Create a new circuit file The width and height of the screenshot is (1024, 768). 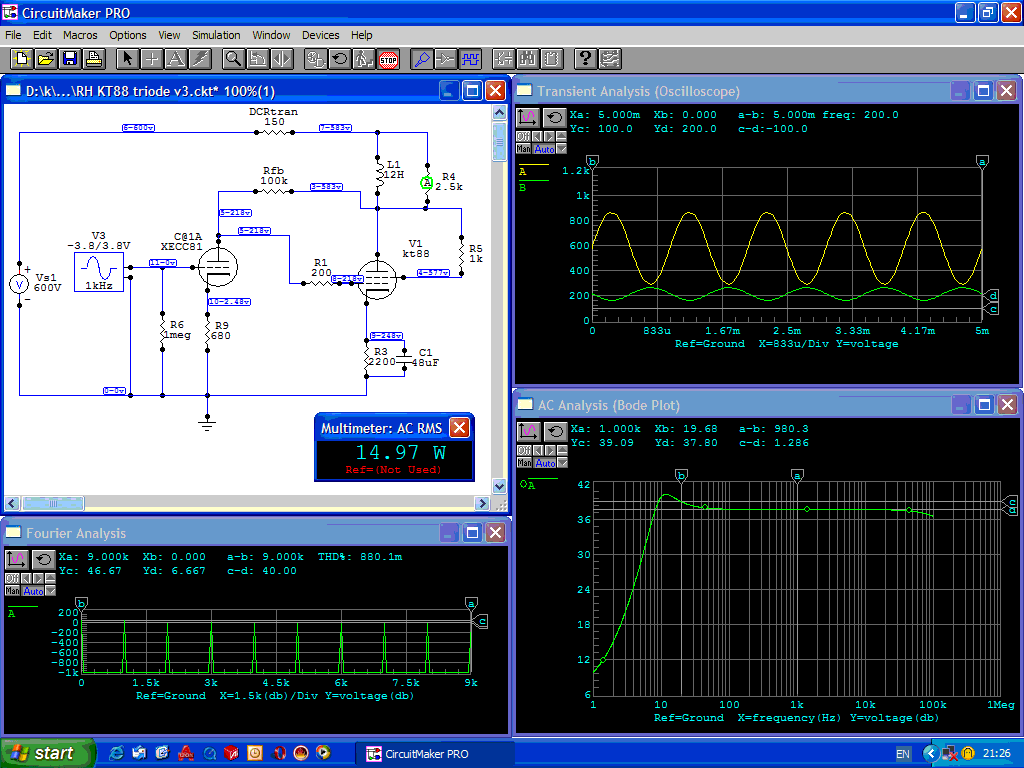tap(22, 59)
